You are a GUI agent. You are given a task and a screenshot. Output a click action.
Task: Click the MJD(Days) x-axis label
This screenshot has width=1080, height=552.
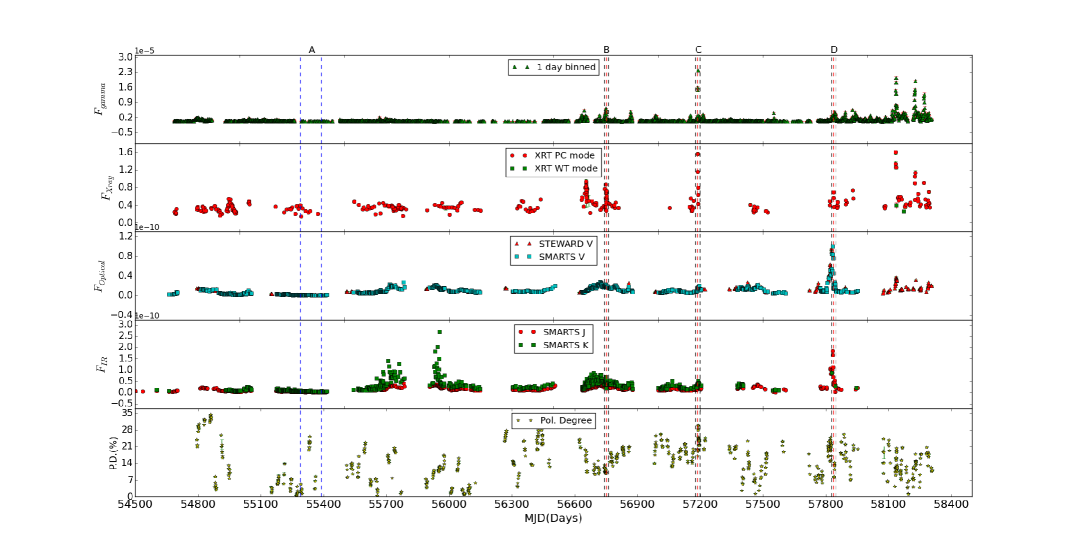553,518
